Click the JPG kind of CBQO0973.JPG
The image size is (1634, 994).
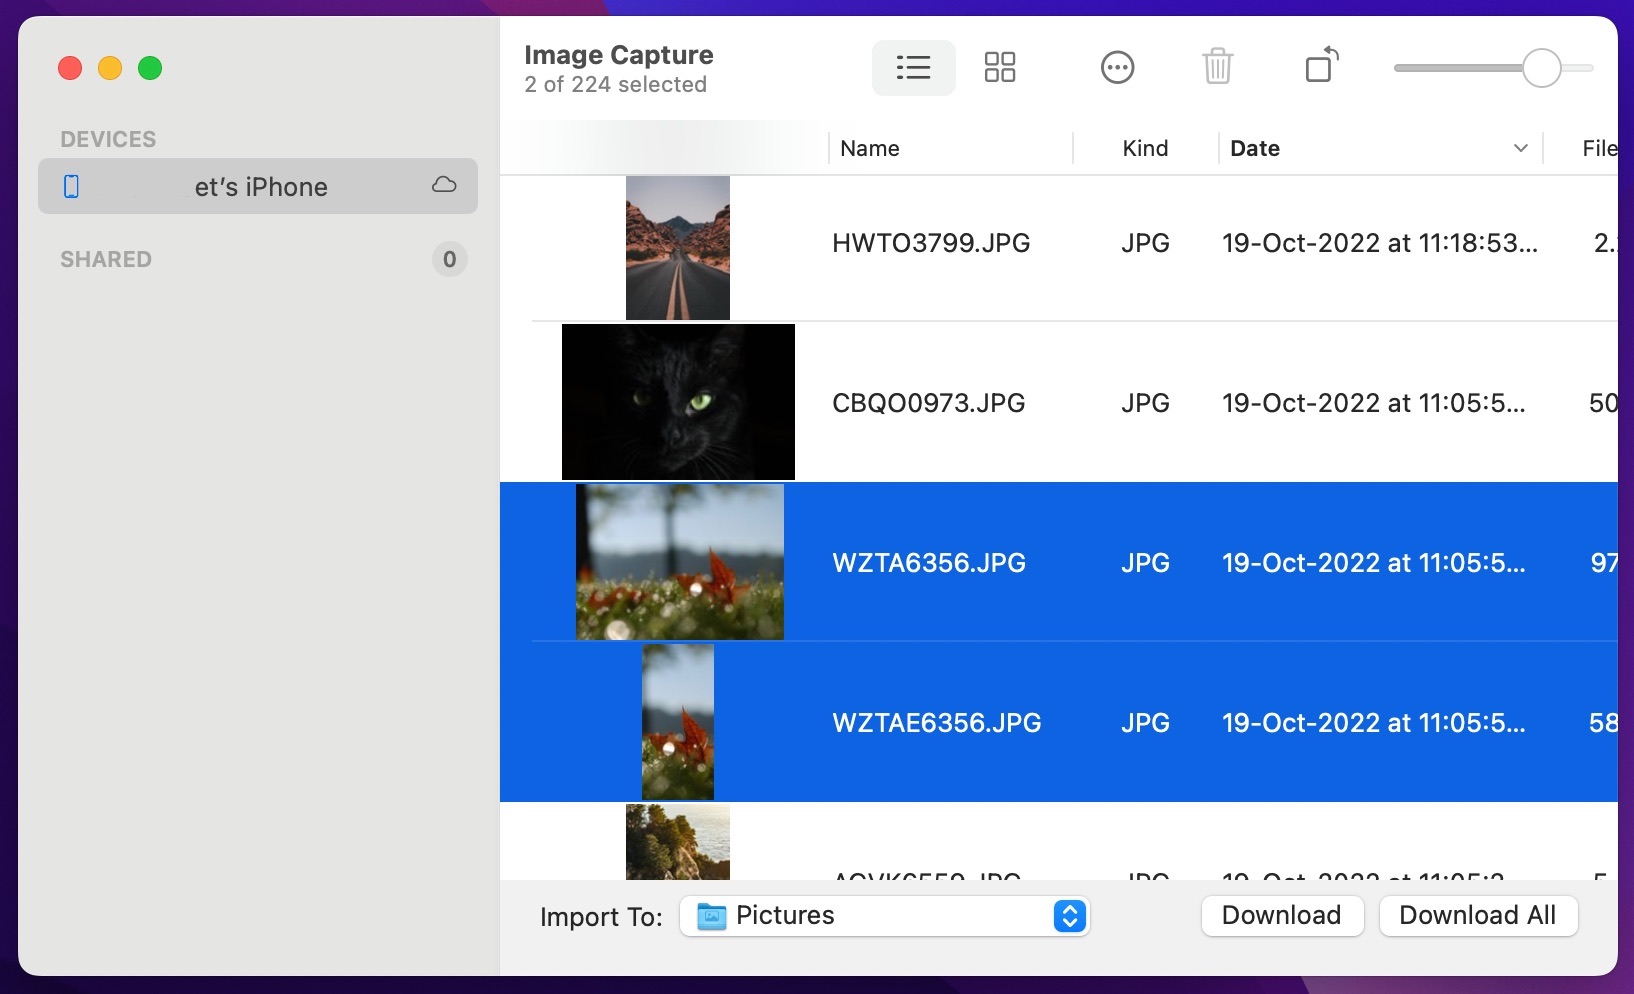pyautogui.click(x=1145, y=403)
